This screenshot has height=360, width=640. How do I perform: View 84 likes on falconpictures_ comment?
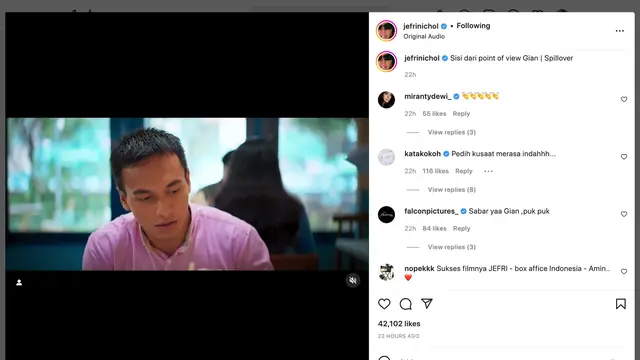[x=434, y=229]
